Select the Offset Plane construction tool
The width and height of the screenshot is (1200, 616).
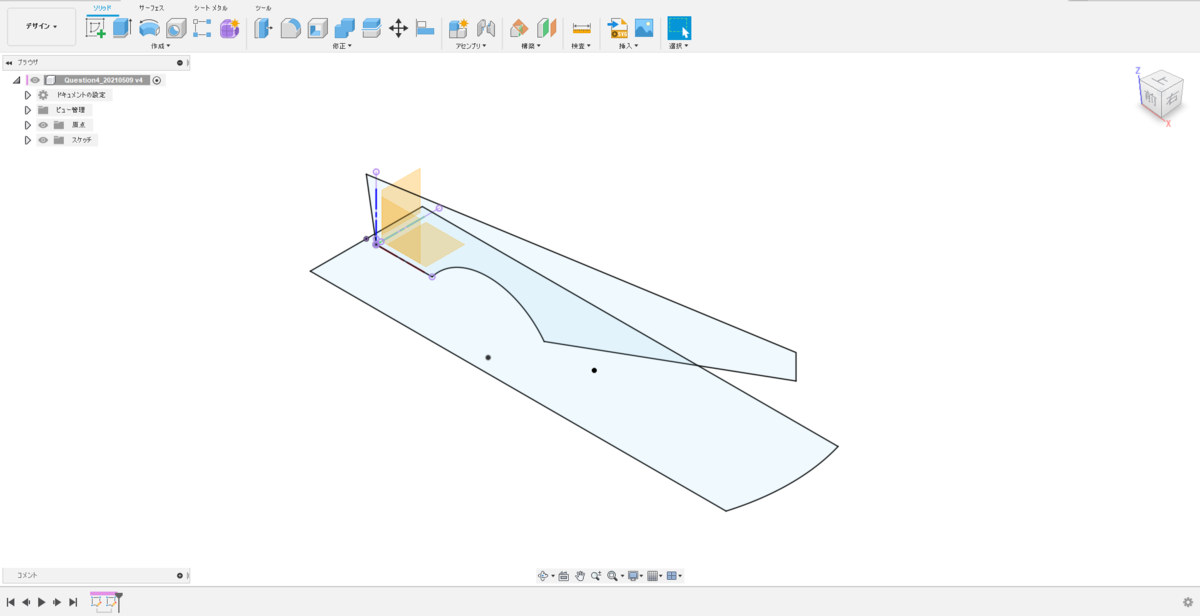pyautogui.click(x=520, y=28)
